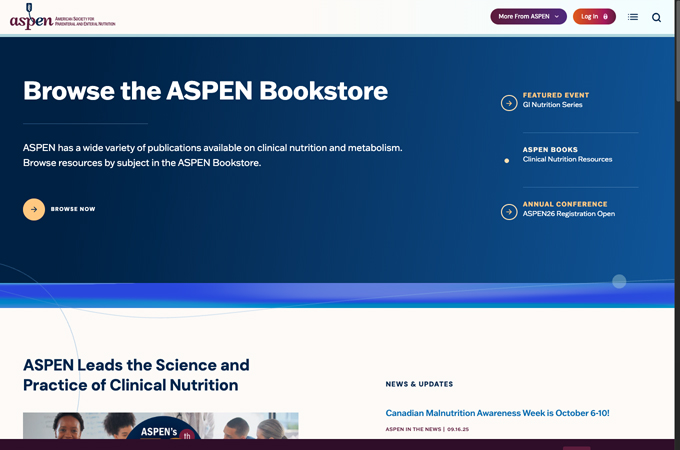Open search with the magnifier icon
This screenshot has width=680, height=450.
[x=656, y=17]
